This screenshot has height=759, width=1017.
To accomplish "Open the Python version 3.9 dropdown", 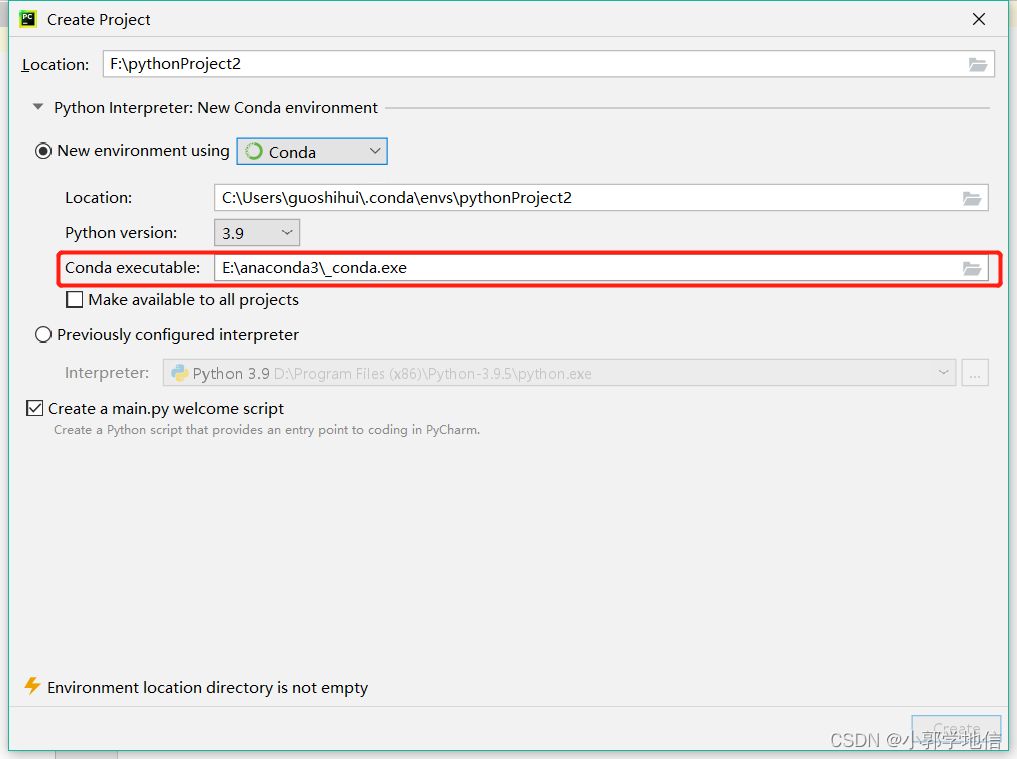I will pyautogui.click(x=257, y=233).
